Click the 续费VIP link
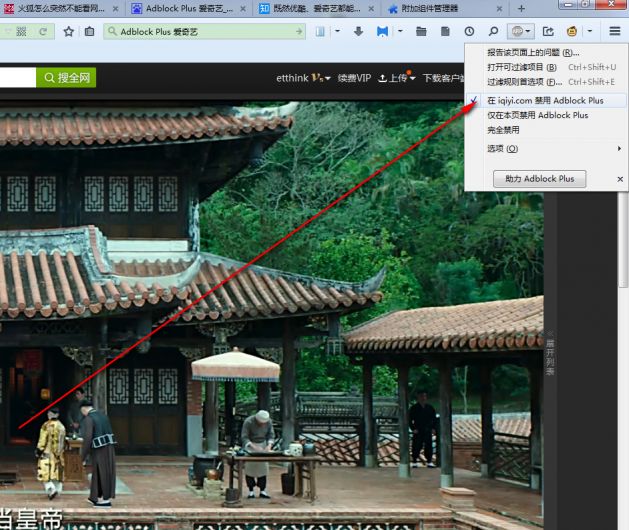This screenshot has height=530, width=629. tap(354, 78)
